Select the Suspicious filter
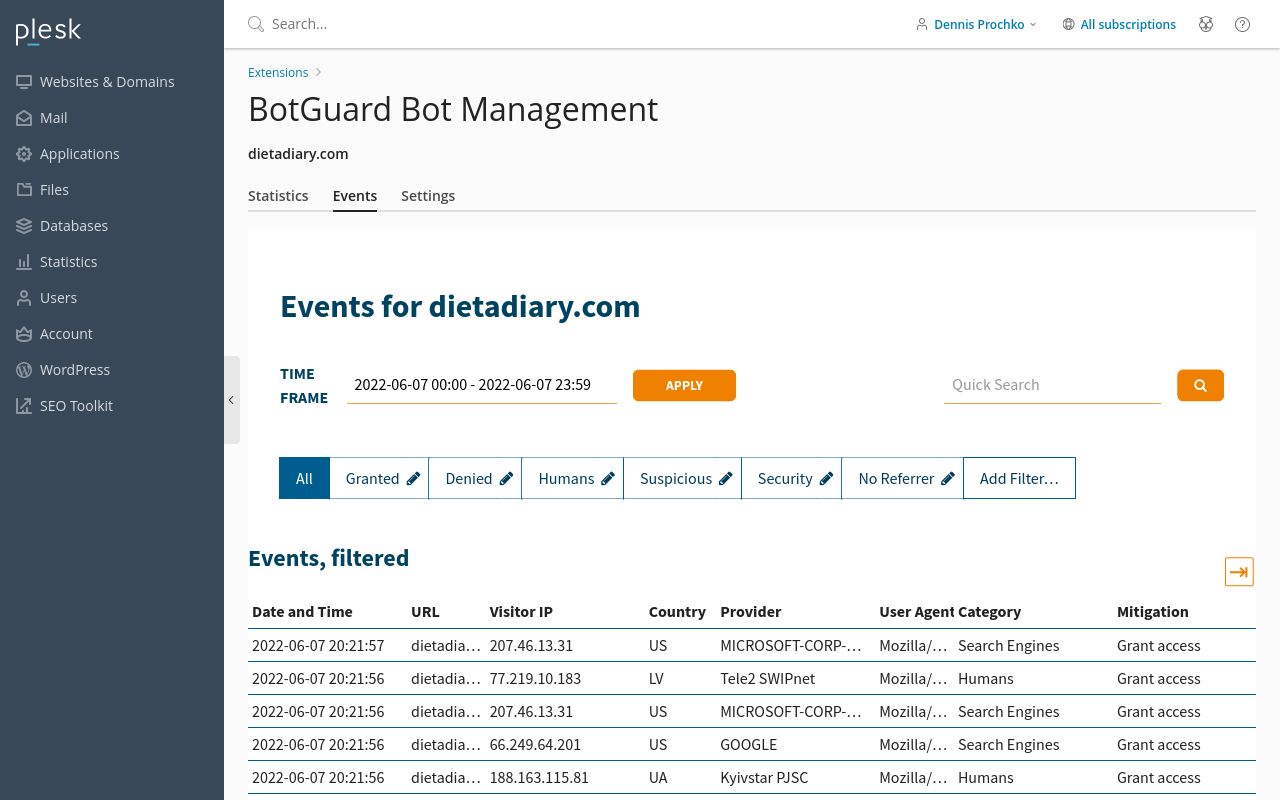Viewport: 1280px width, 800px height. (676, 479)
